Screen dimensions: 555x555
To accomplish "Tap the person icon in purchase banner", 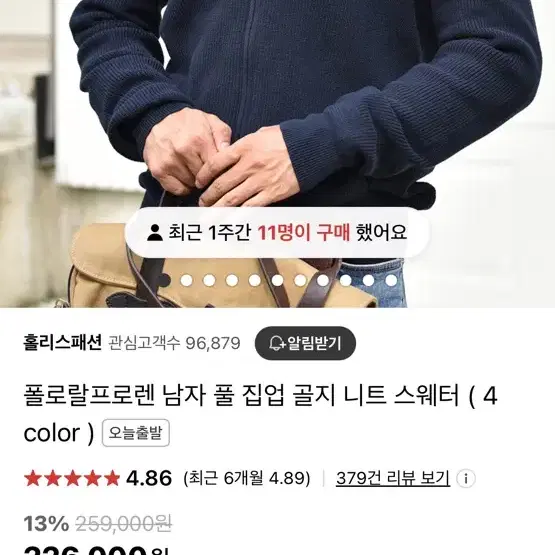I will pos(155,233).
